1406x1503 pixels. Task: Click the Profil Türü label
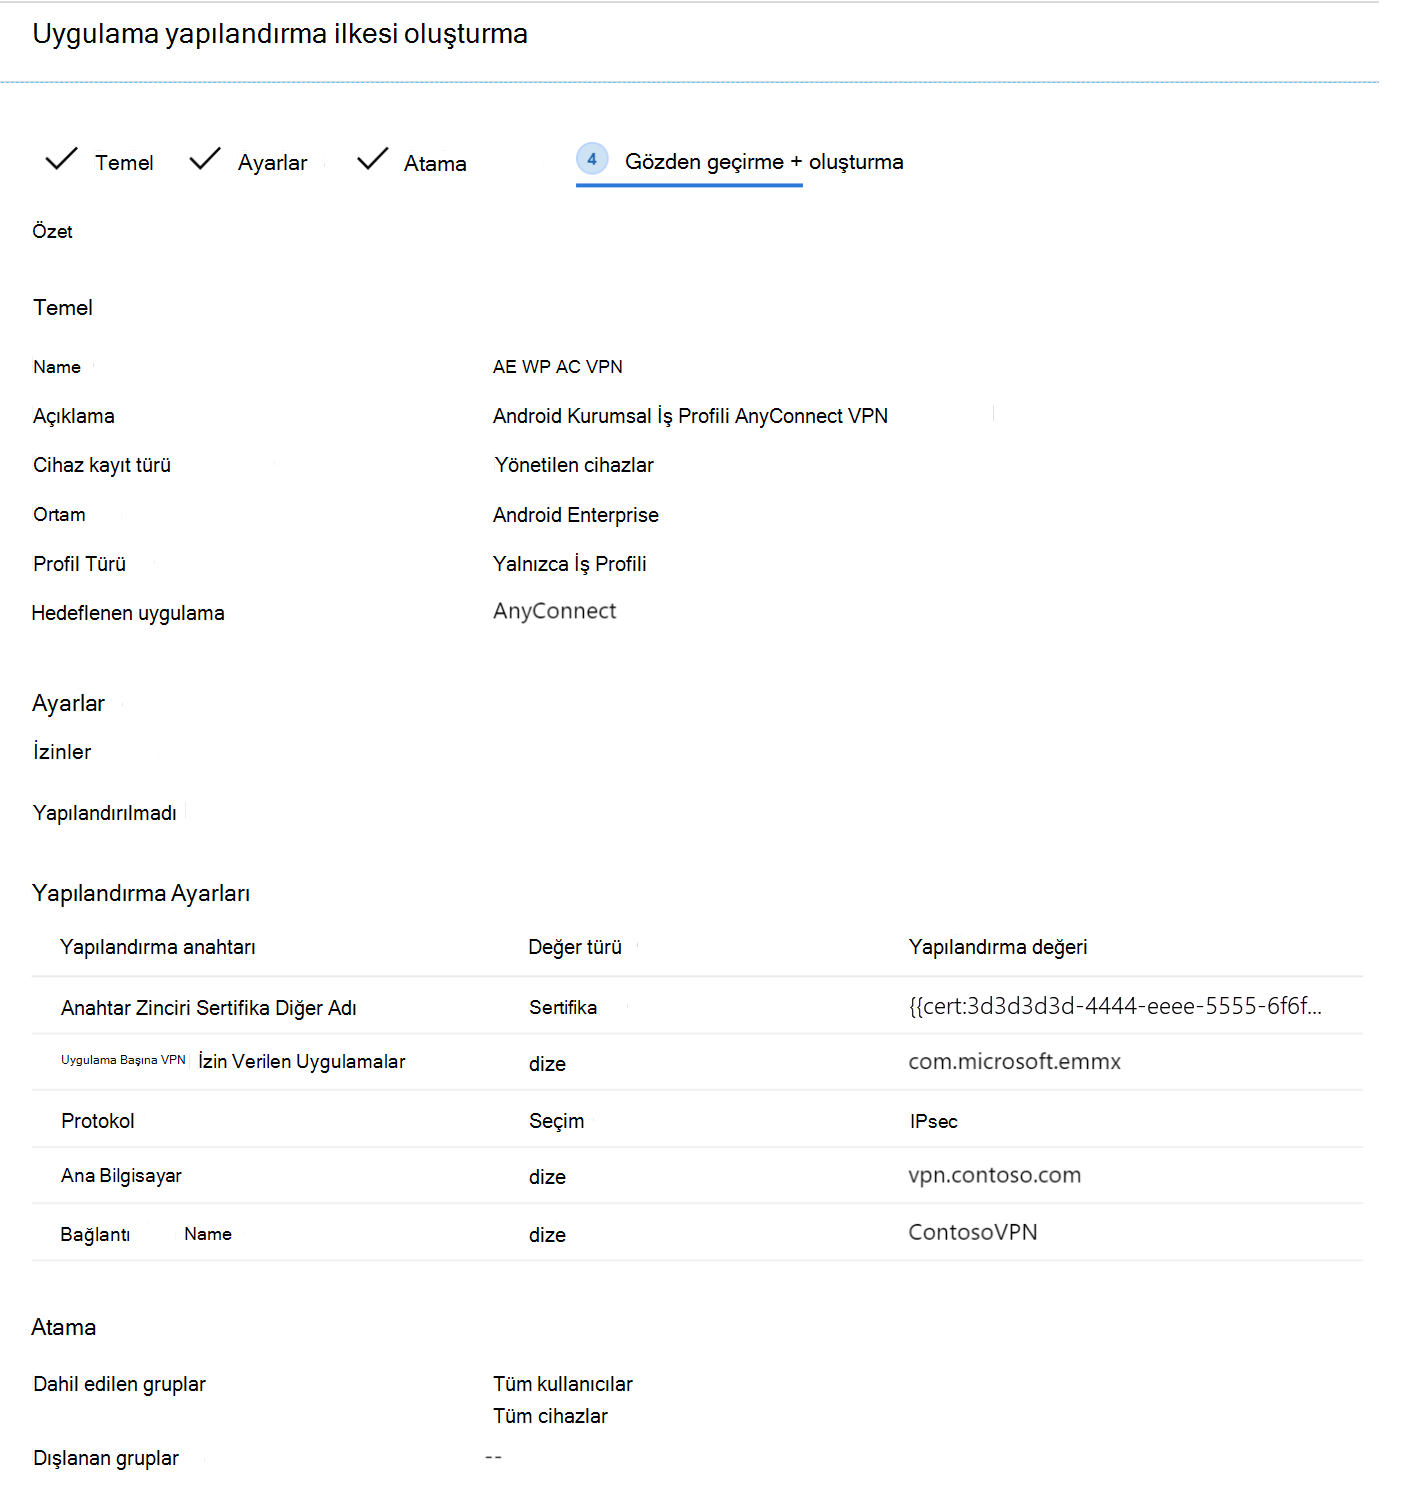pyautogui.click(x=79, y=564)
